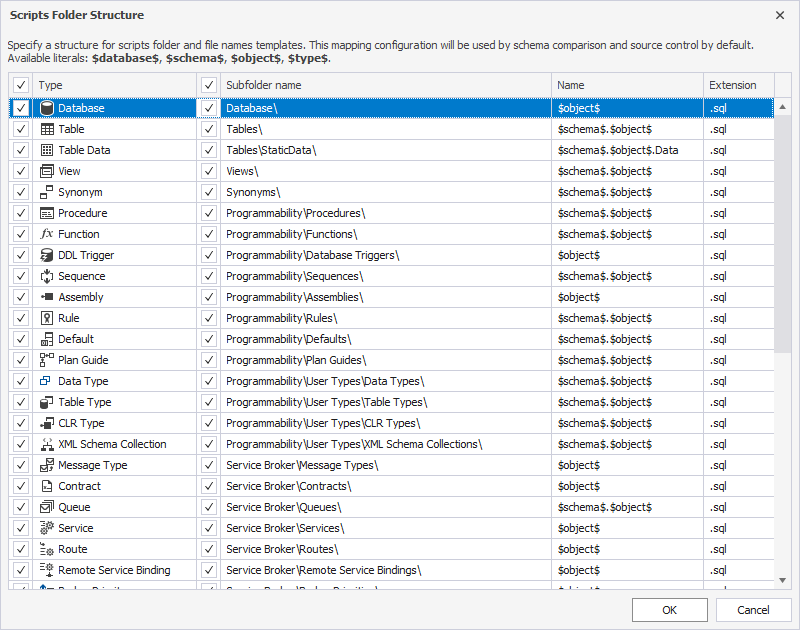Click the Service type icon
This screenshot has width=800, height=630.
coord(46,528)
